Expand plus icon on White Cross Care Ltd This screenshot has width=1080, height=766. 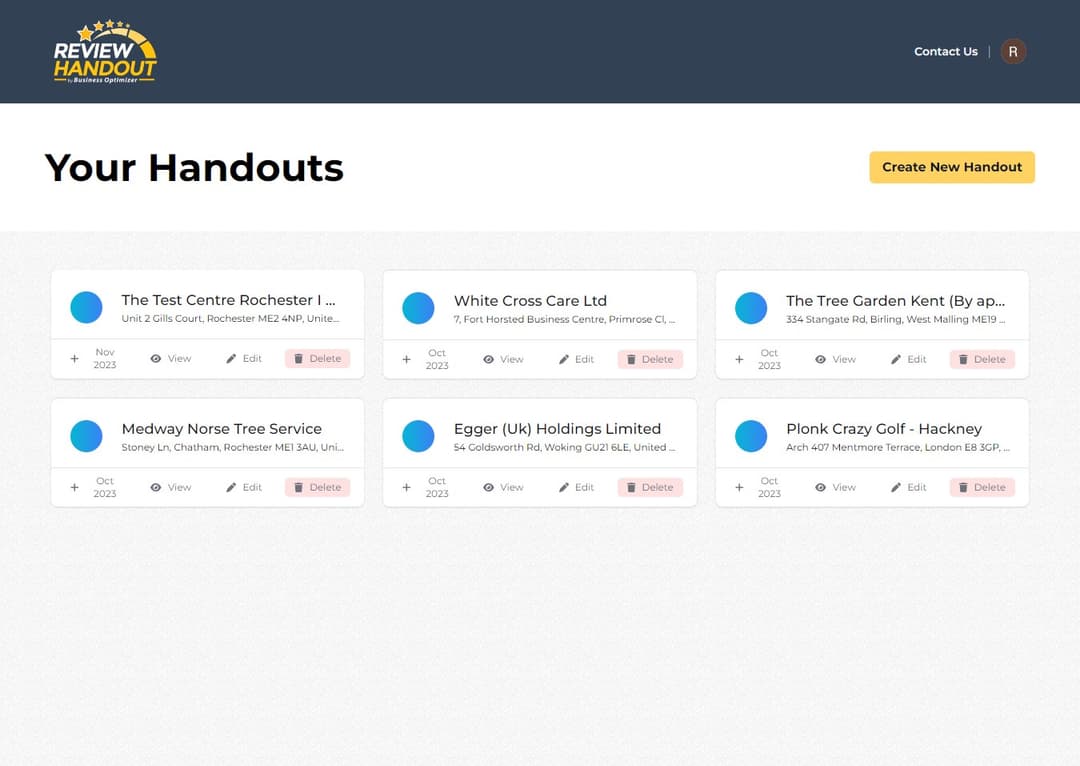click(406, 359)
